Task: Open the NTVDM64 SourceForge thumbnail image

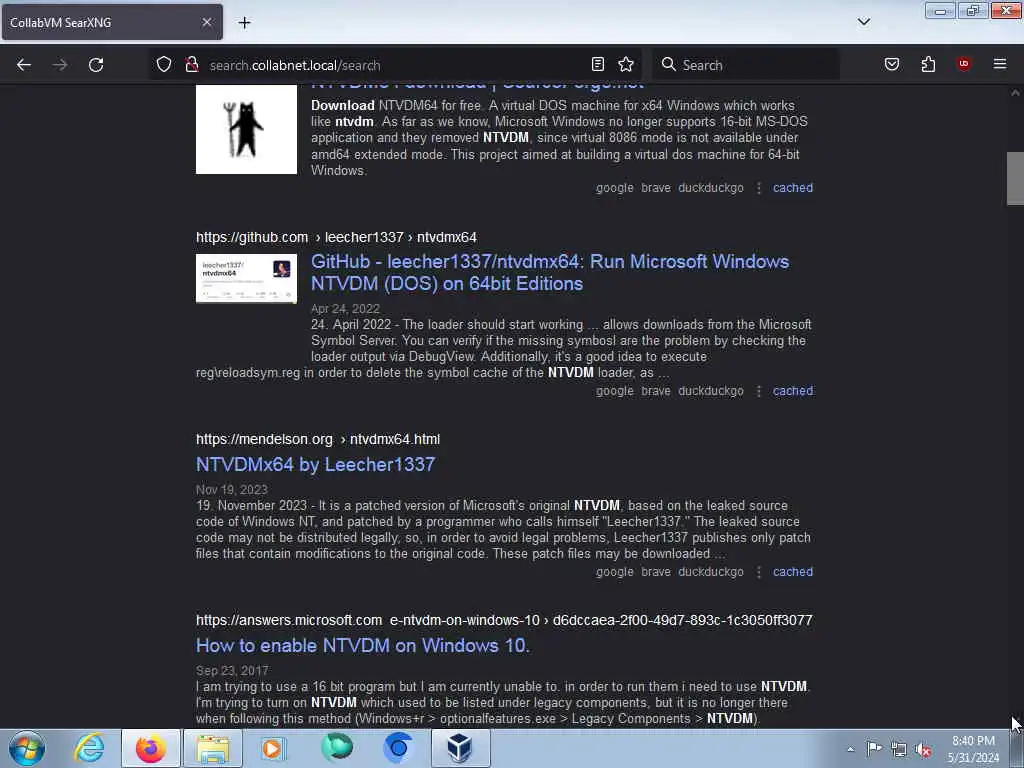Action: (246, 129)
